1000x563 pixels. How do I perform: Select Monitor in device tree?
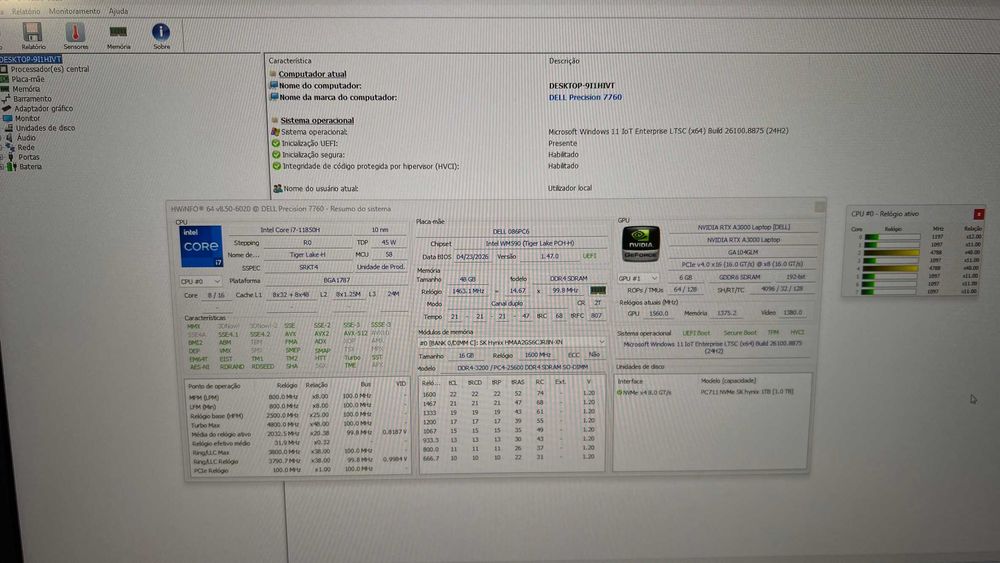coord(27,118)
